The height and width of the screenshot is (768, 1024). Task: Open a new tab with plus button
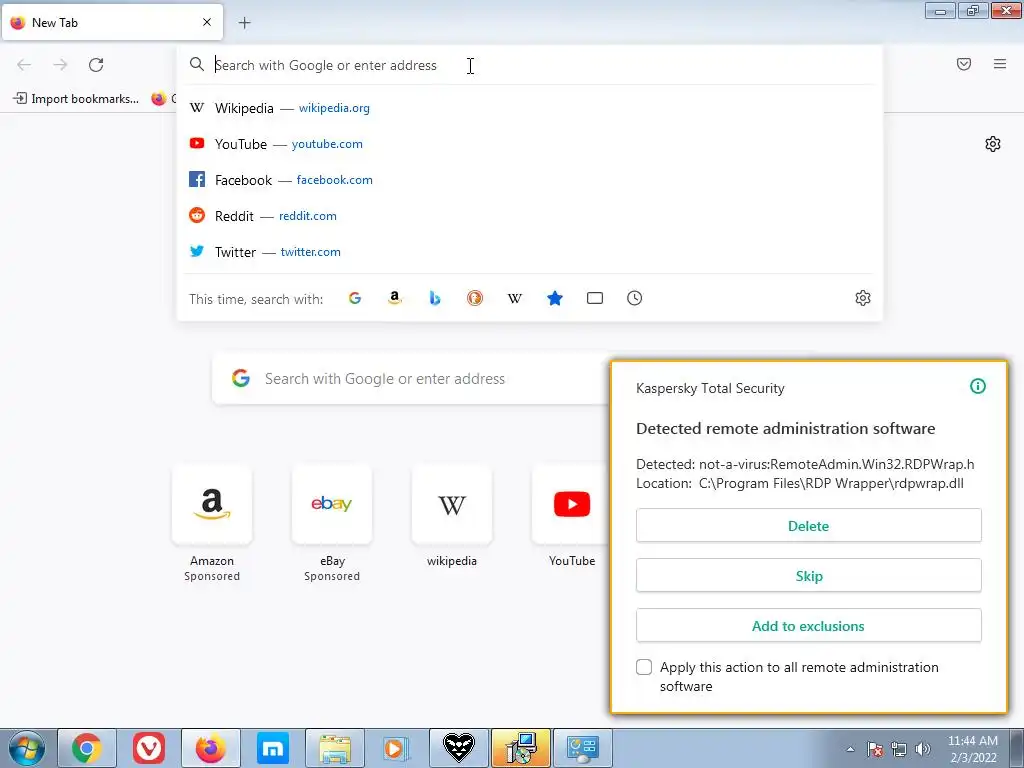(x=244, y=23)
